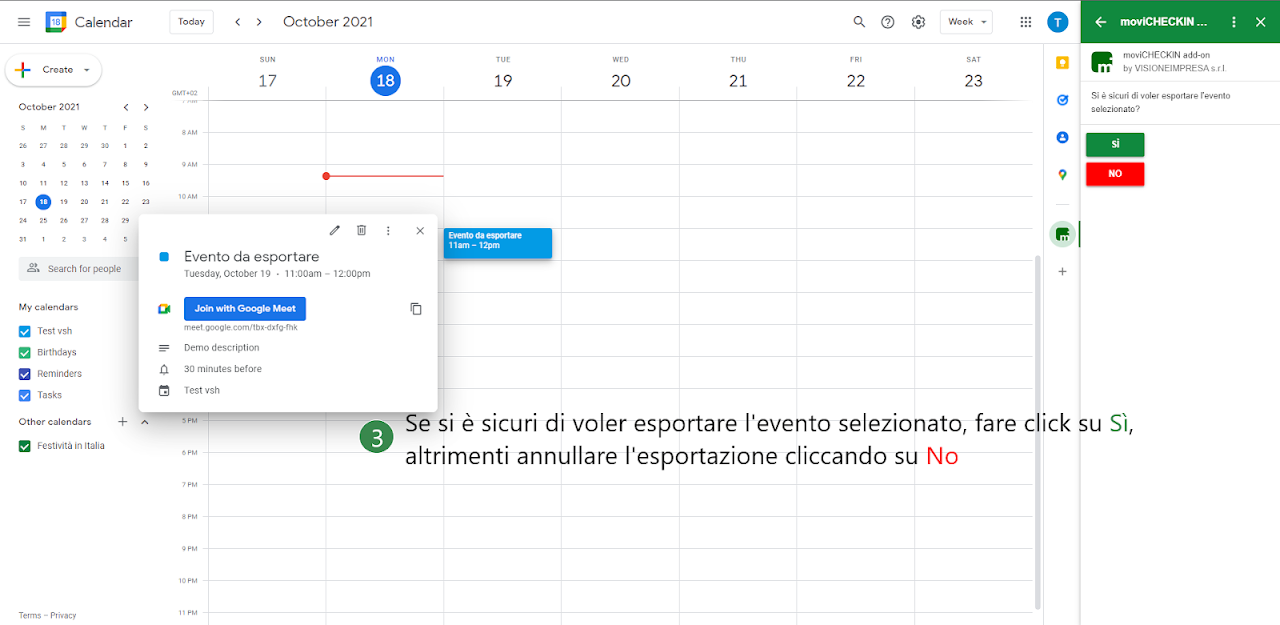Select Wednesday 20 day header
This screenshot has width=1280, height=625.
pos(621,81)
